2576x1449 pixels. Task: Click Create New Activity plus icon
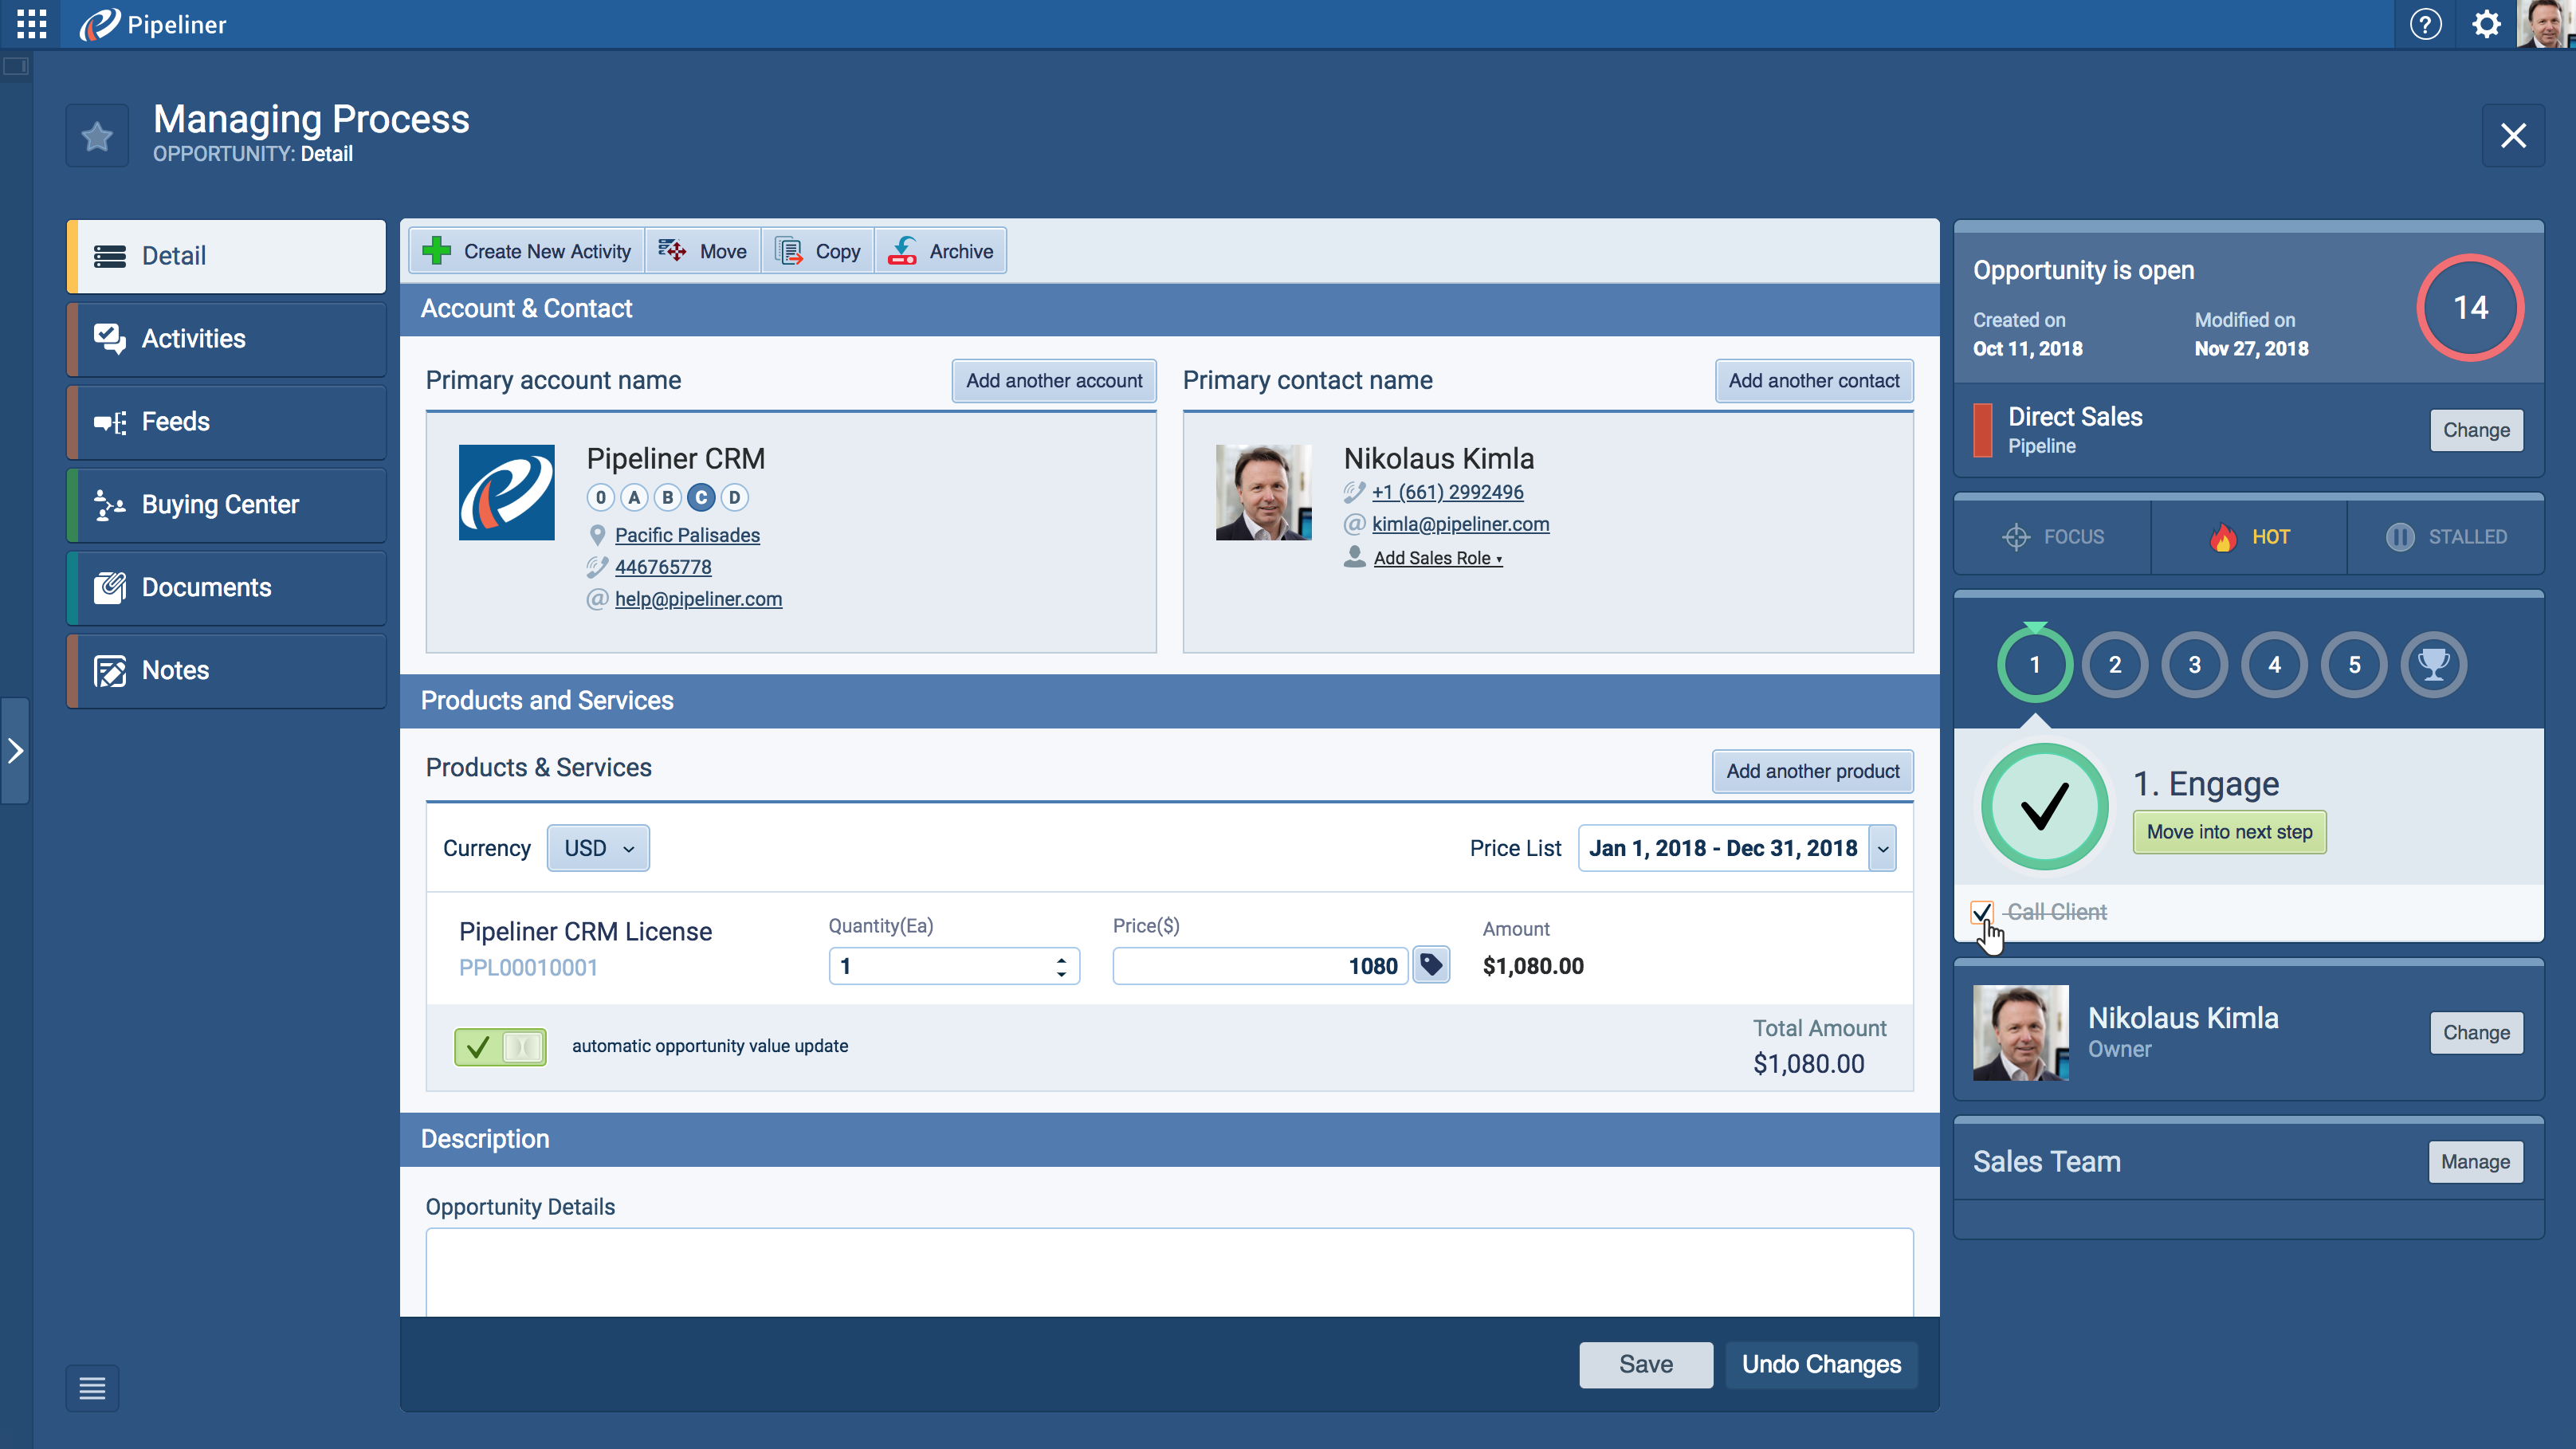pyautogui.click(x=437, y=251)
